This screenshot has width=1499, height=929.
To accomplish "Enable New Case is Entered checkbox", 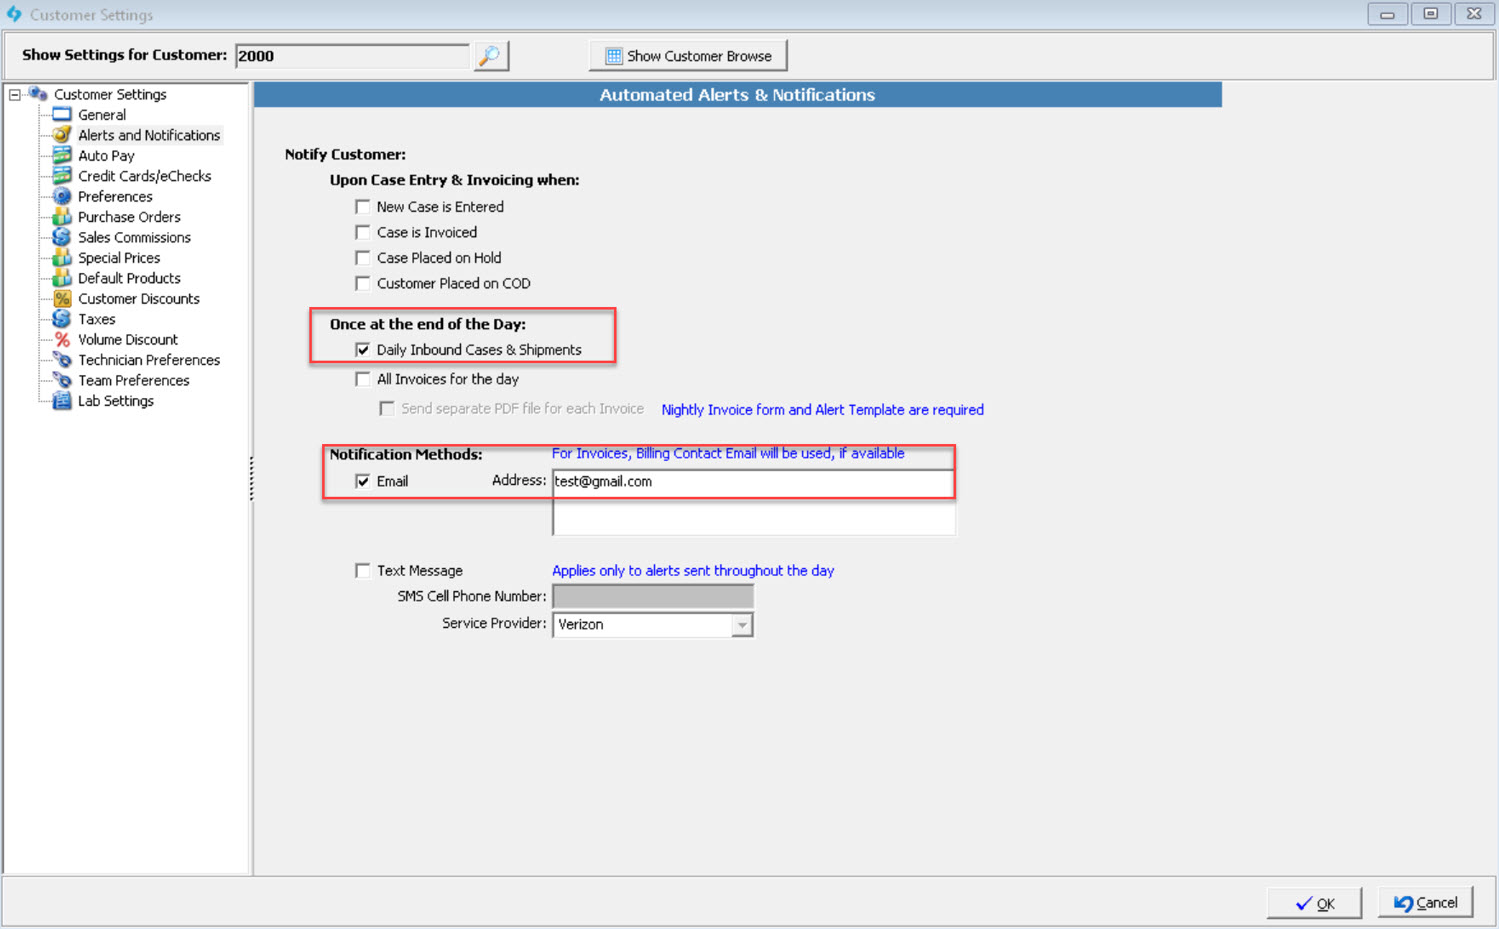I will tap(363, 207).
